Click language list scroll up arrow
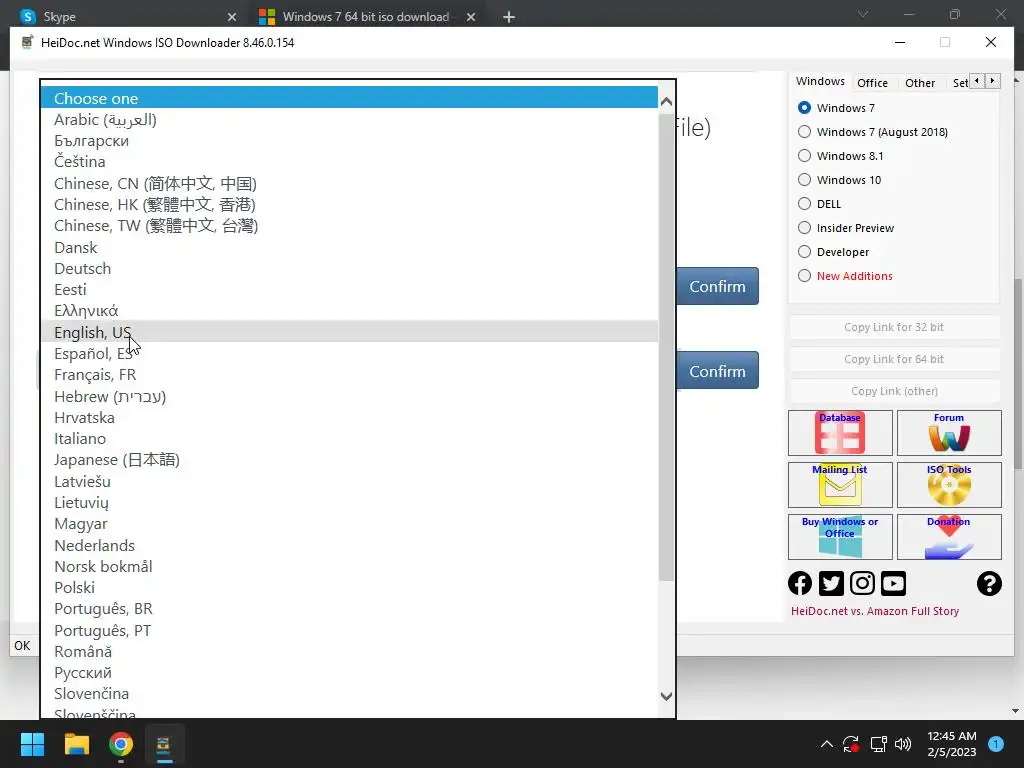This screenshot has height=768, width=1024. pyautogui.click(x=666, y=101)
